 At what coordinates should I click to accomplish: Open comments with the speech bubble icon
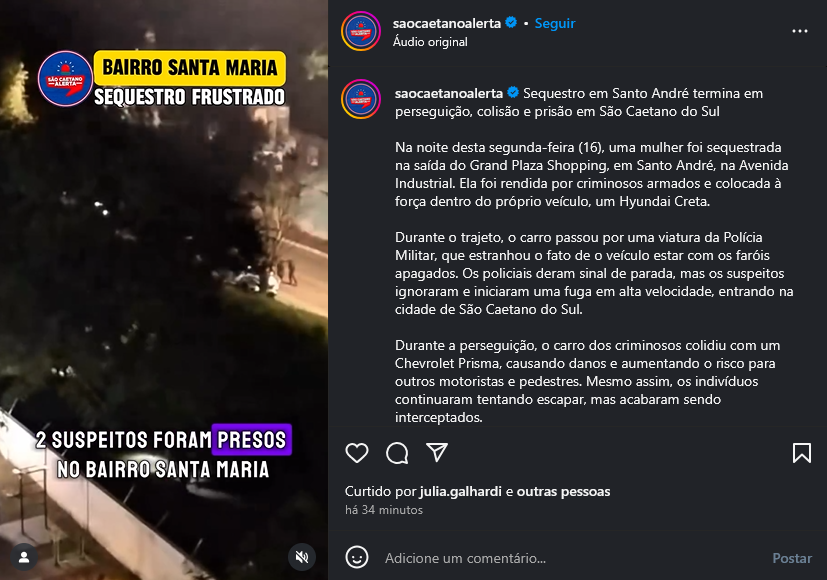[397, 453]
